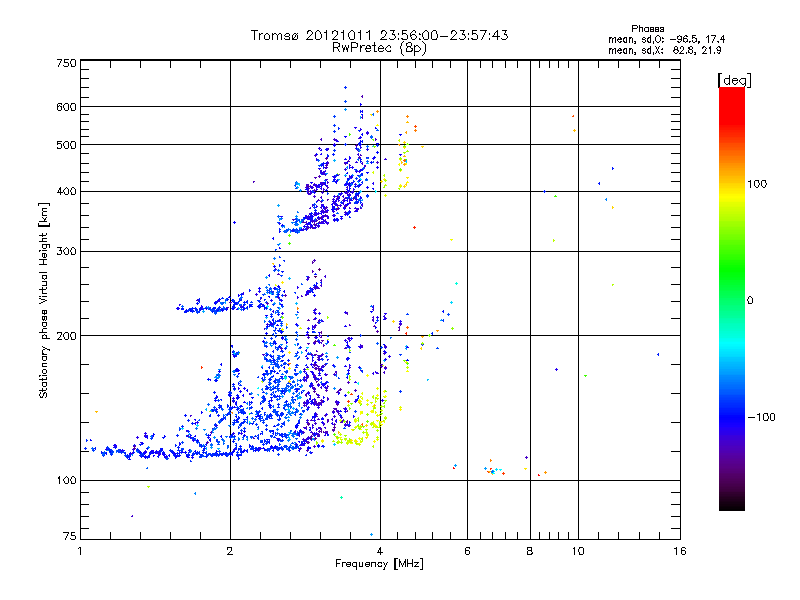Click the x-axis tick label '16'
The height and width of the screenshot is (600, 800).
[x=680, y=551]
